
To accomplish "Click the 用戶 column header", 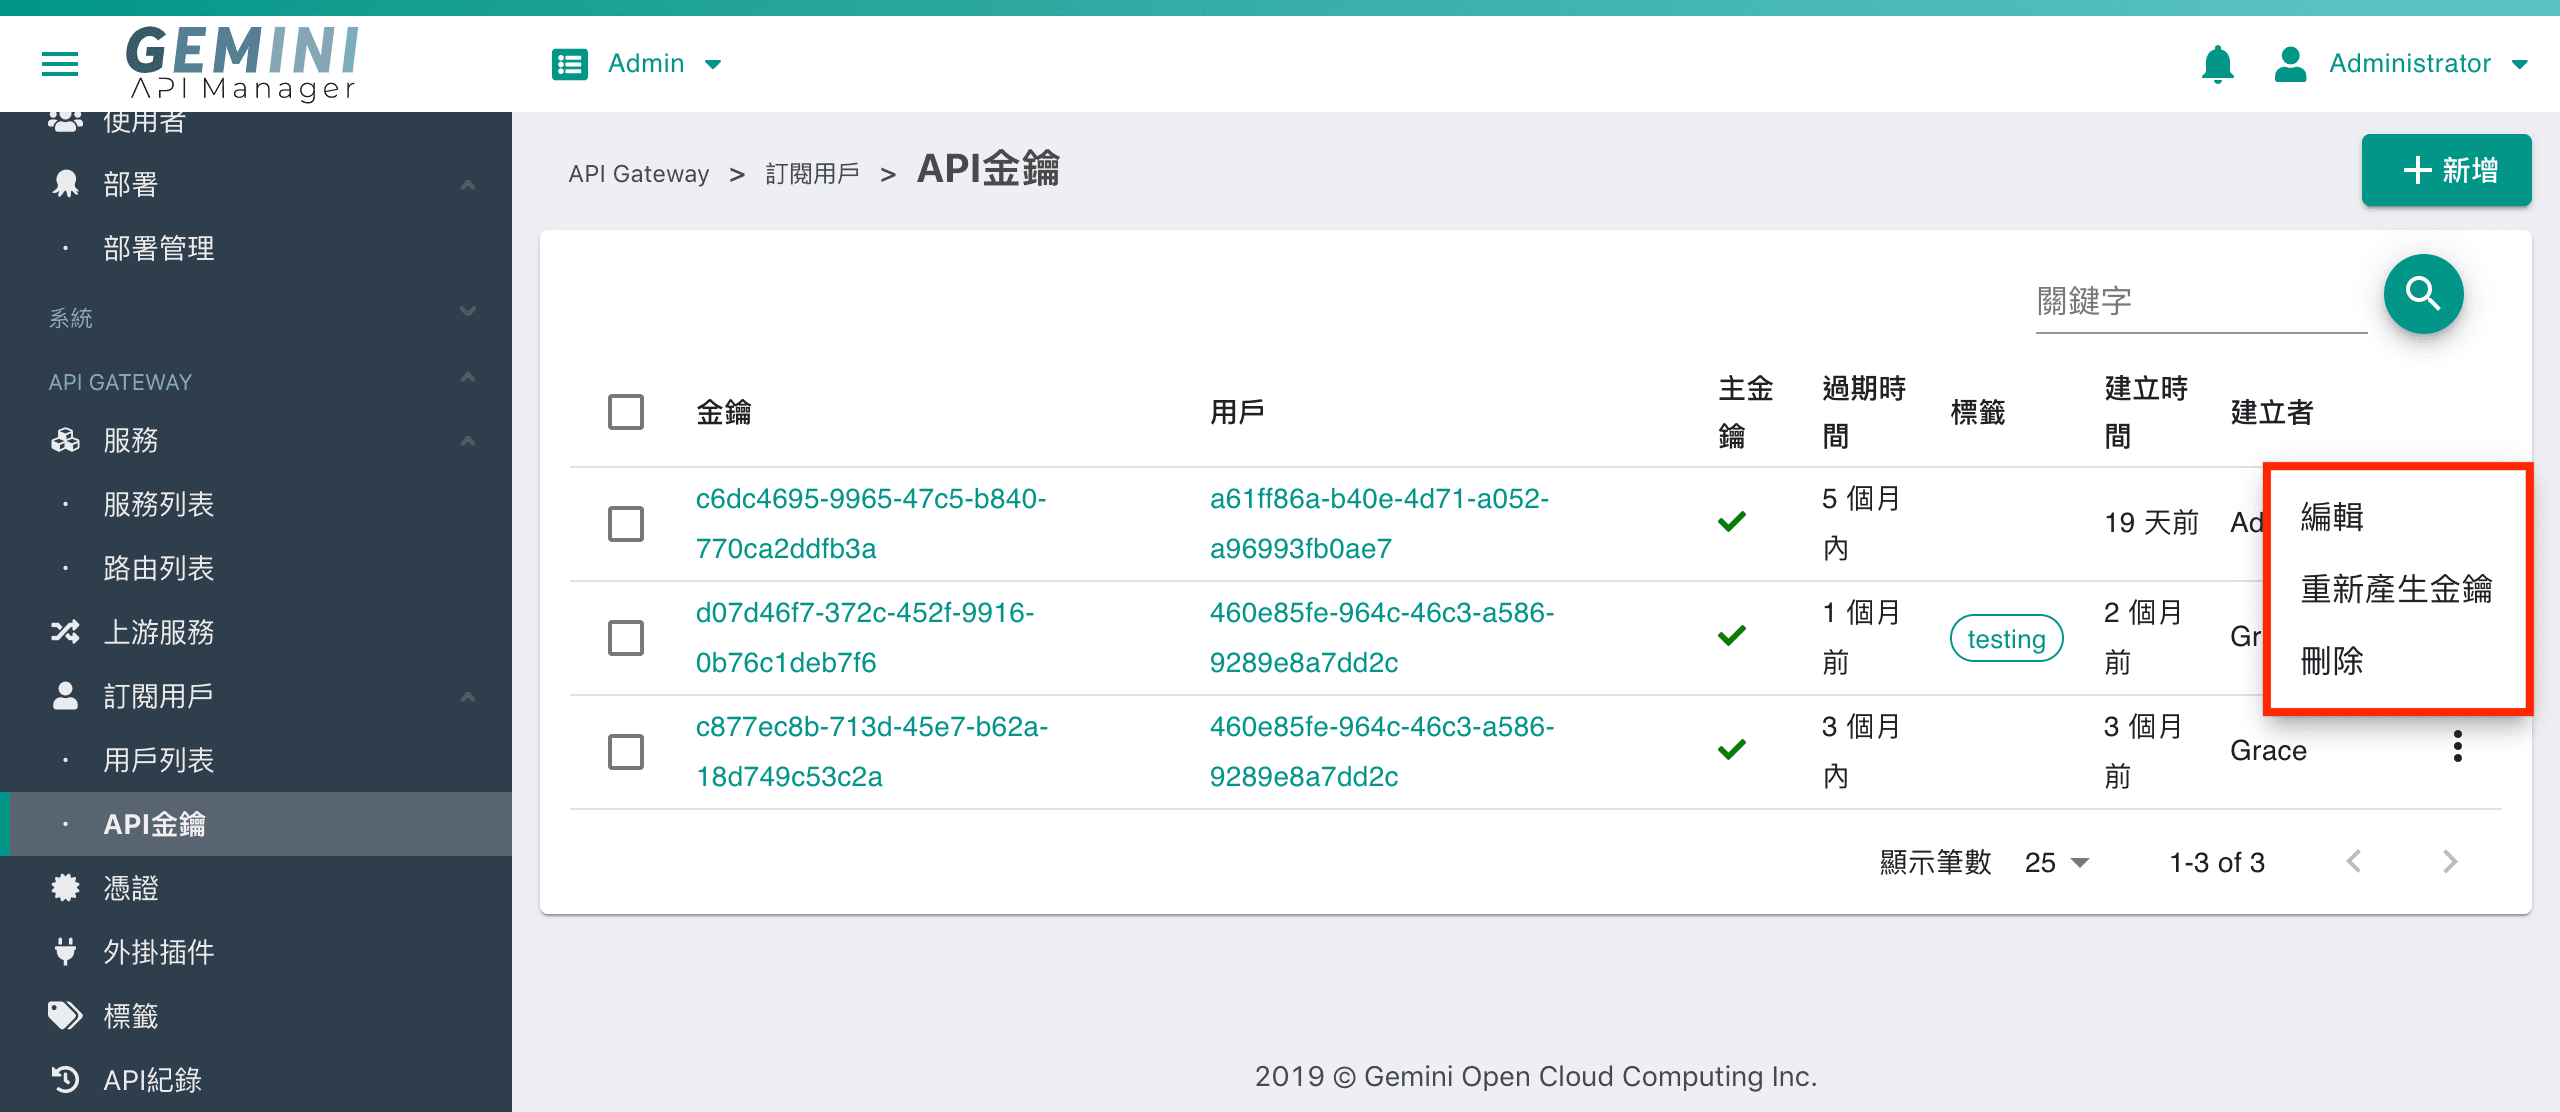I will pyautogui.click(x=1237, y=412).
